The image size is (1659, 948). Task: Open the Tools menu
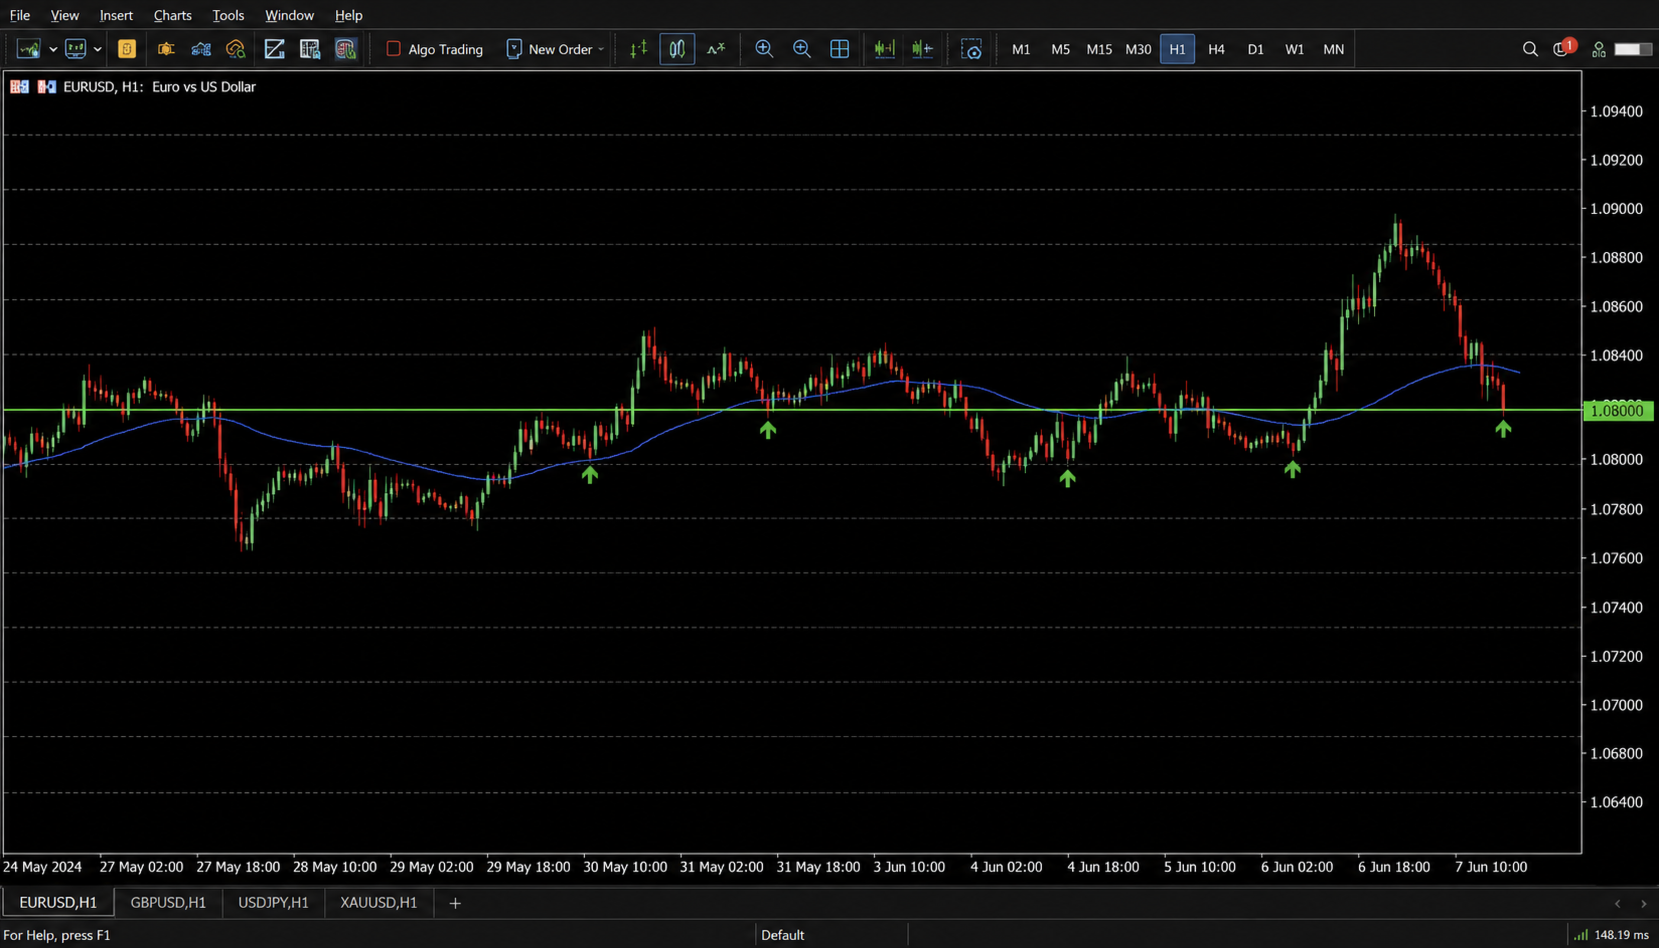tap(228, 15)
